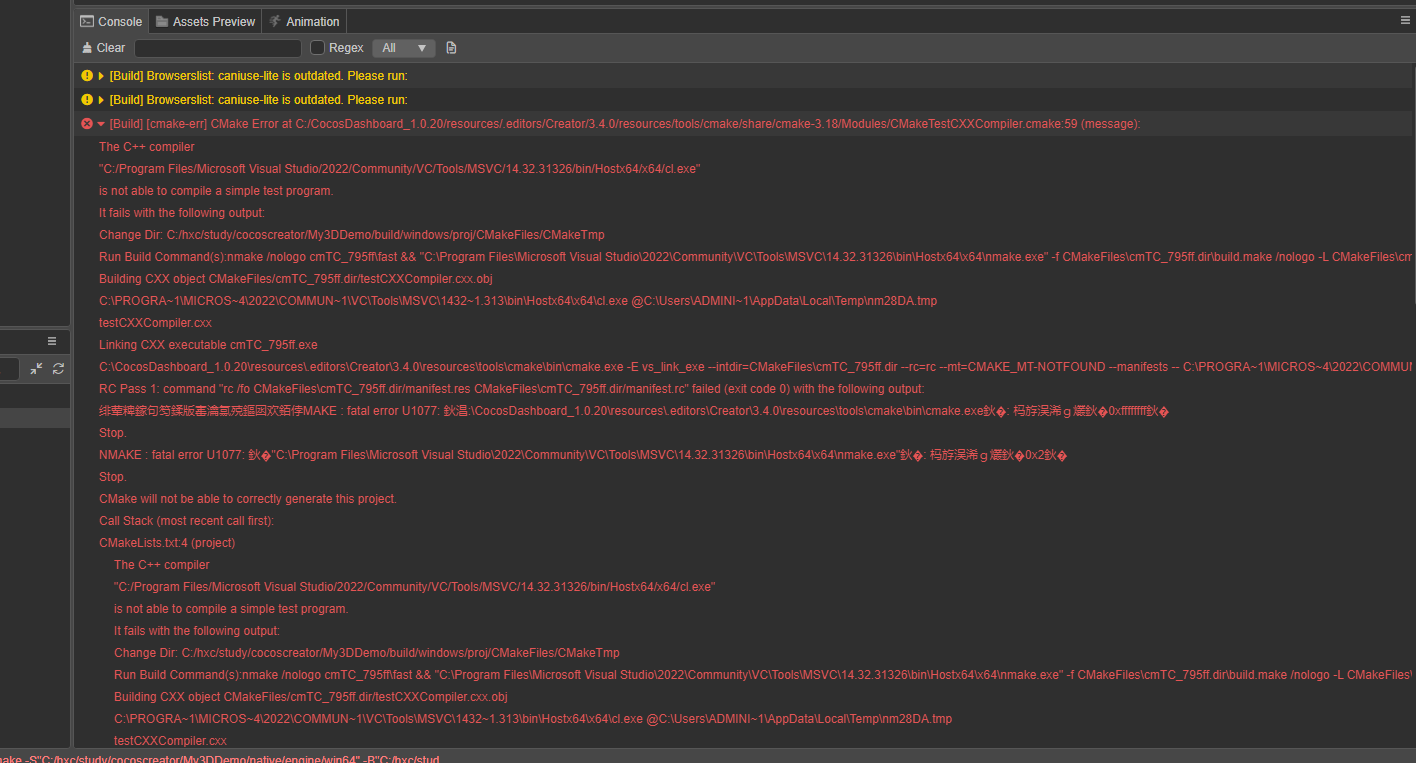This screenshot has width=1416, height=763.
Task: Select the "Linking CXX executable cmTC_795ff.exe" line
Action: (208, 345)
